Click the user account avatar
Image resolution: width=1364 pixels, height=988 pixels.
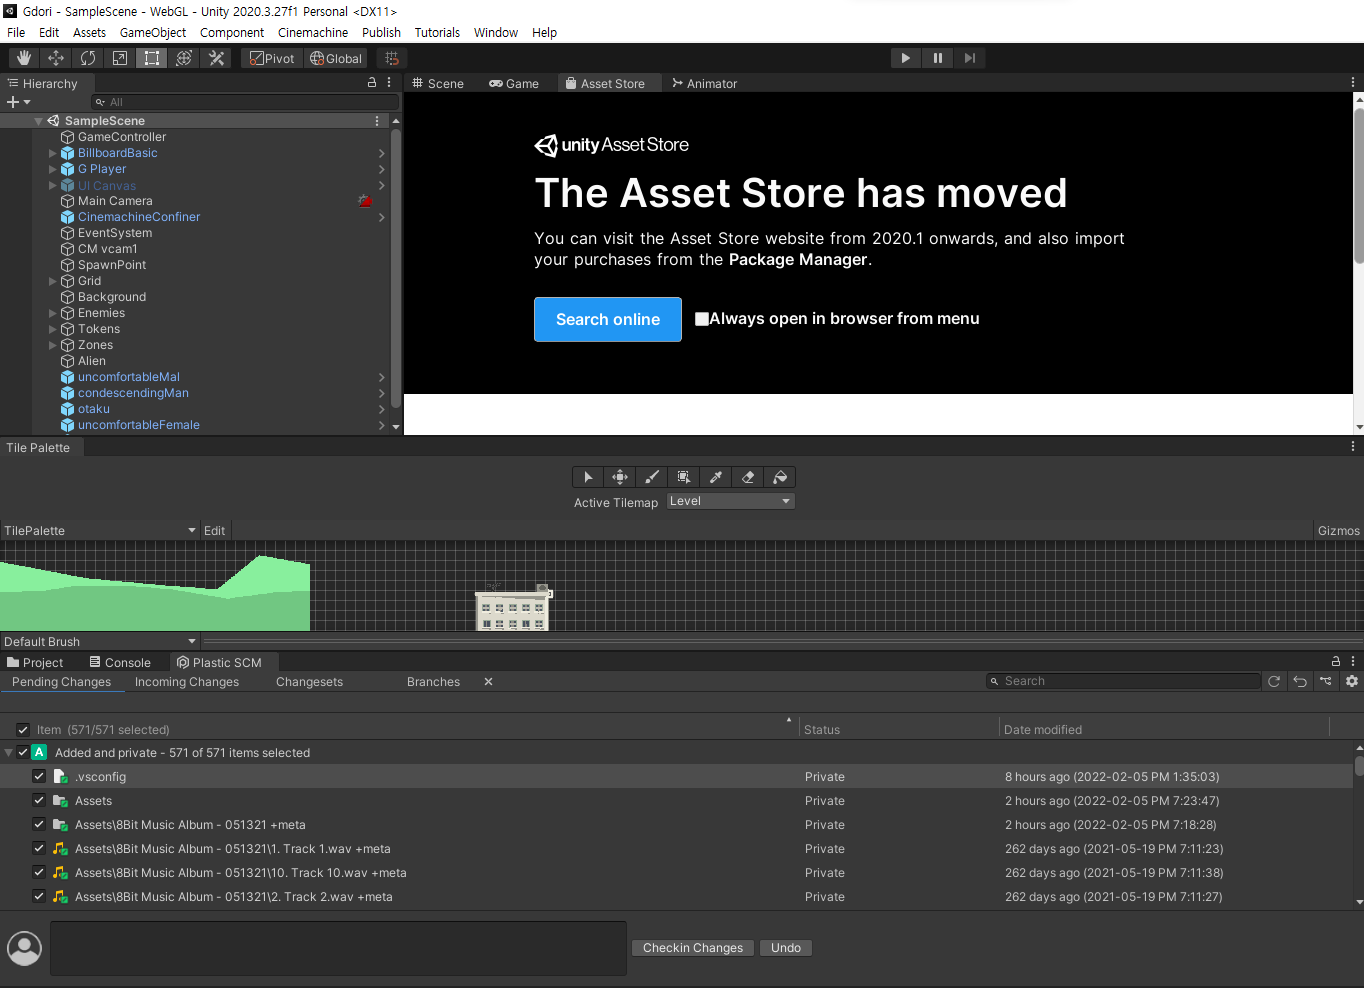pos(24,948)
